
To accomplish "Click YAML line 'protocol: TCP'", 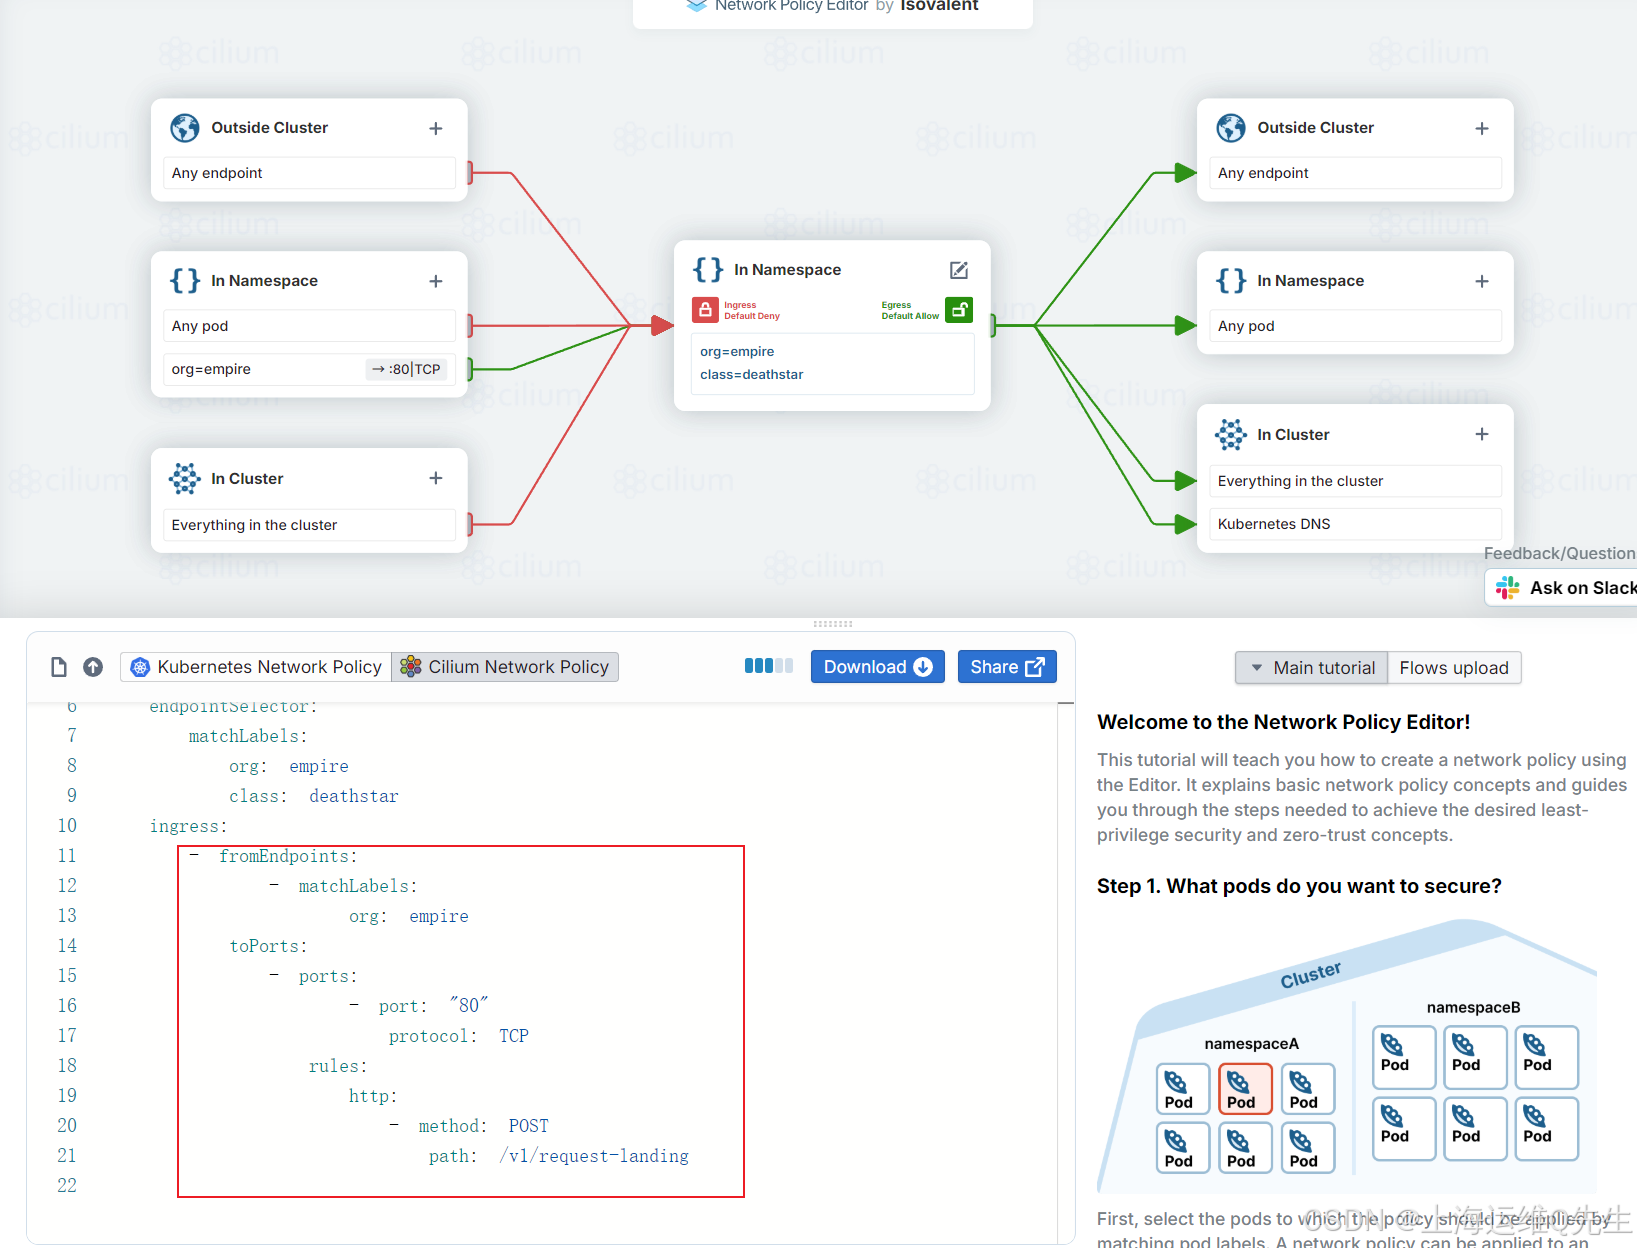I will coord(459,1036).
